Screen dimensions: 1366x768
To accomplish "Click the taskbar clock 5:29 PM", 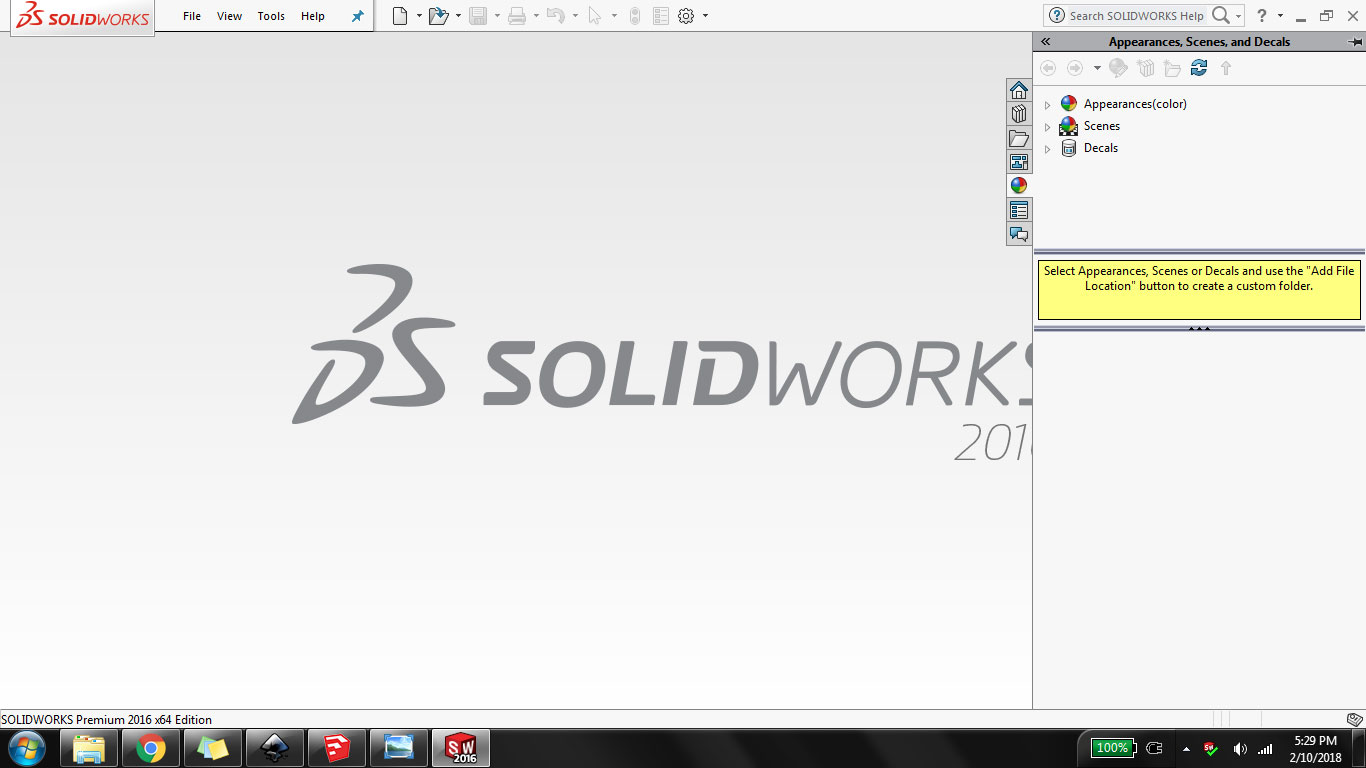I will [x=1315, y=741].
